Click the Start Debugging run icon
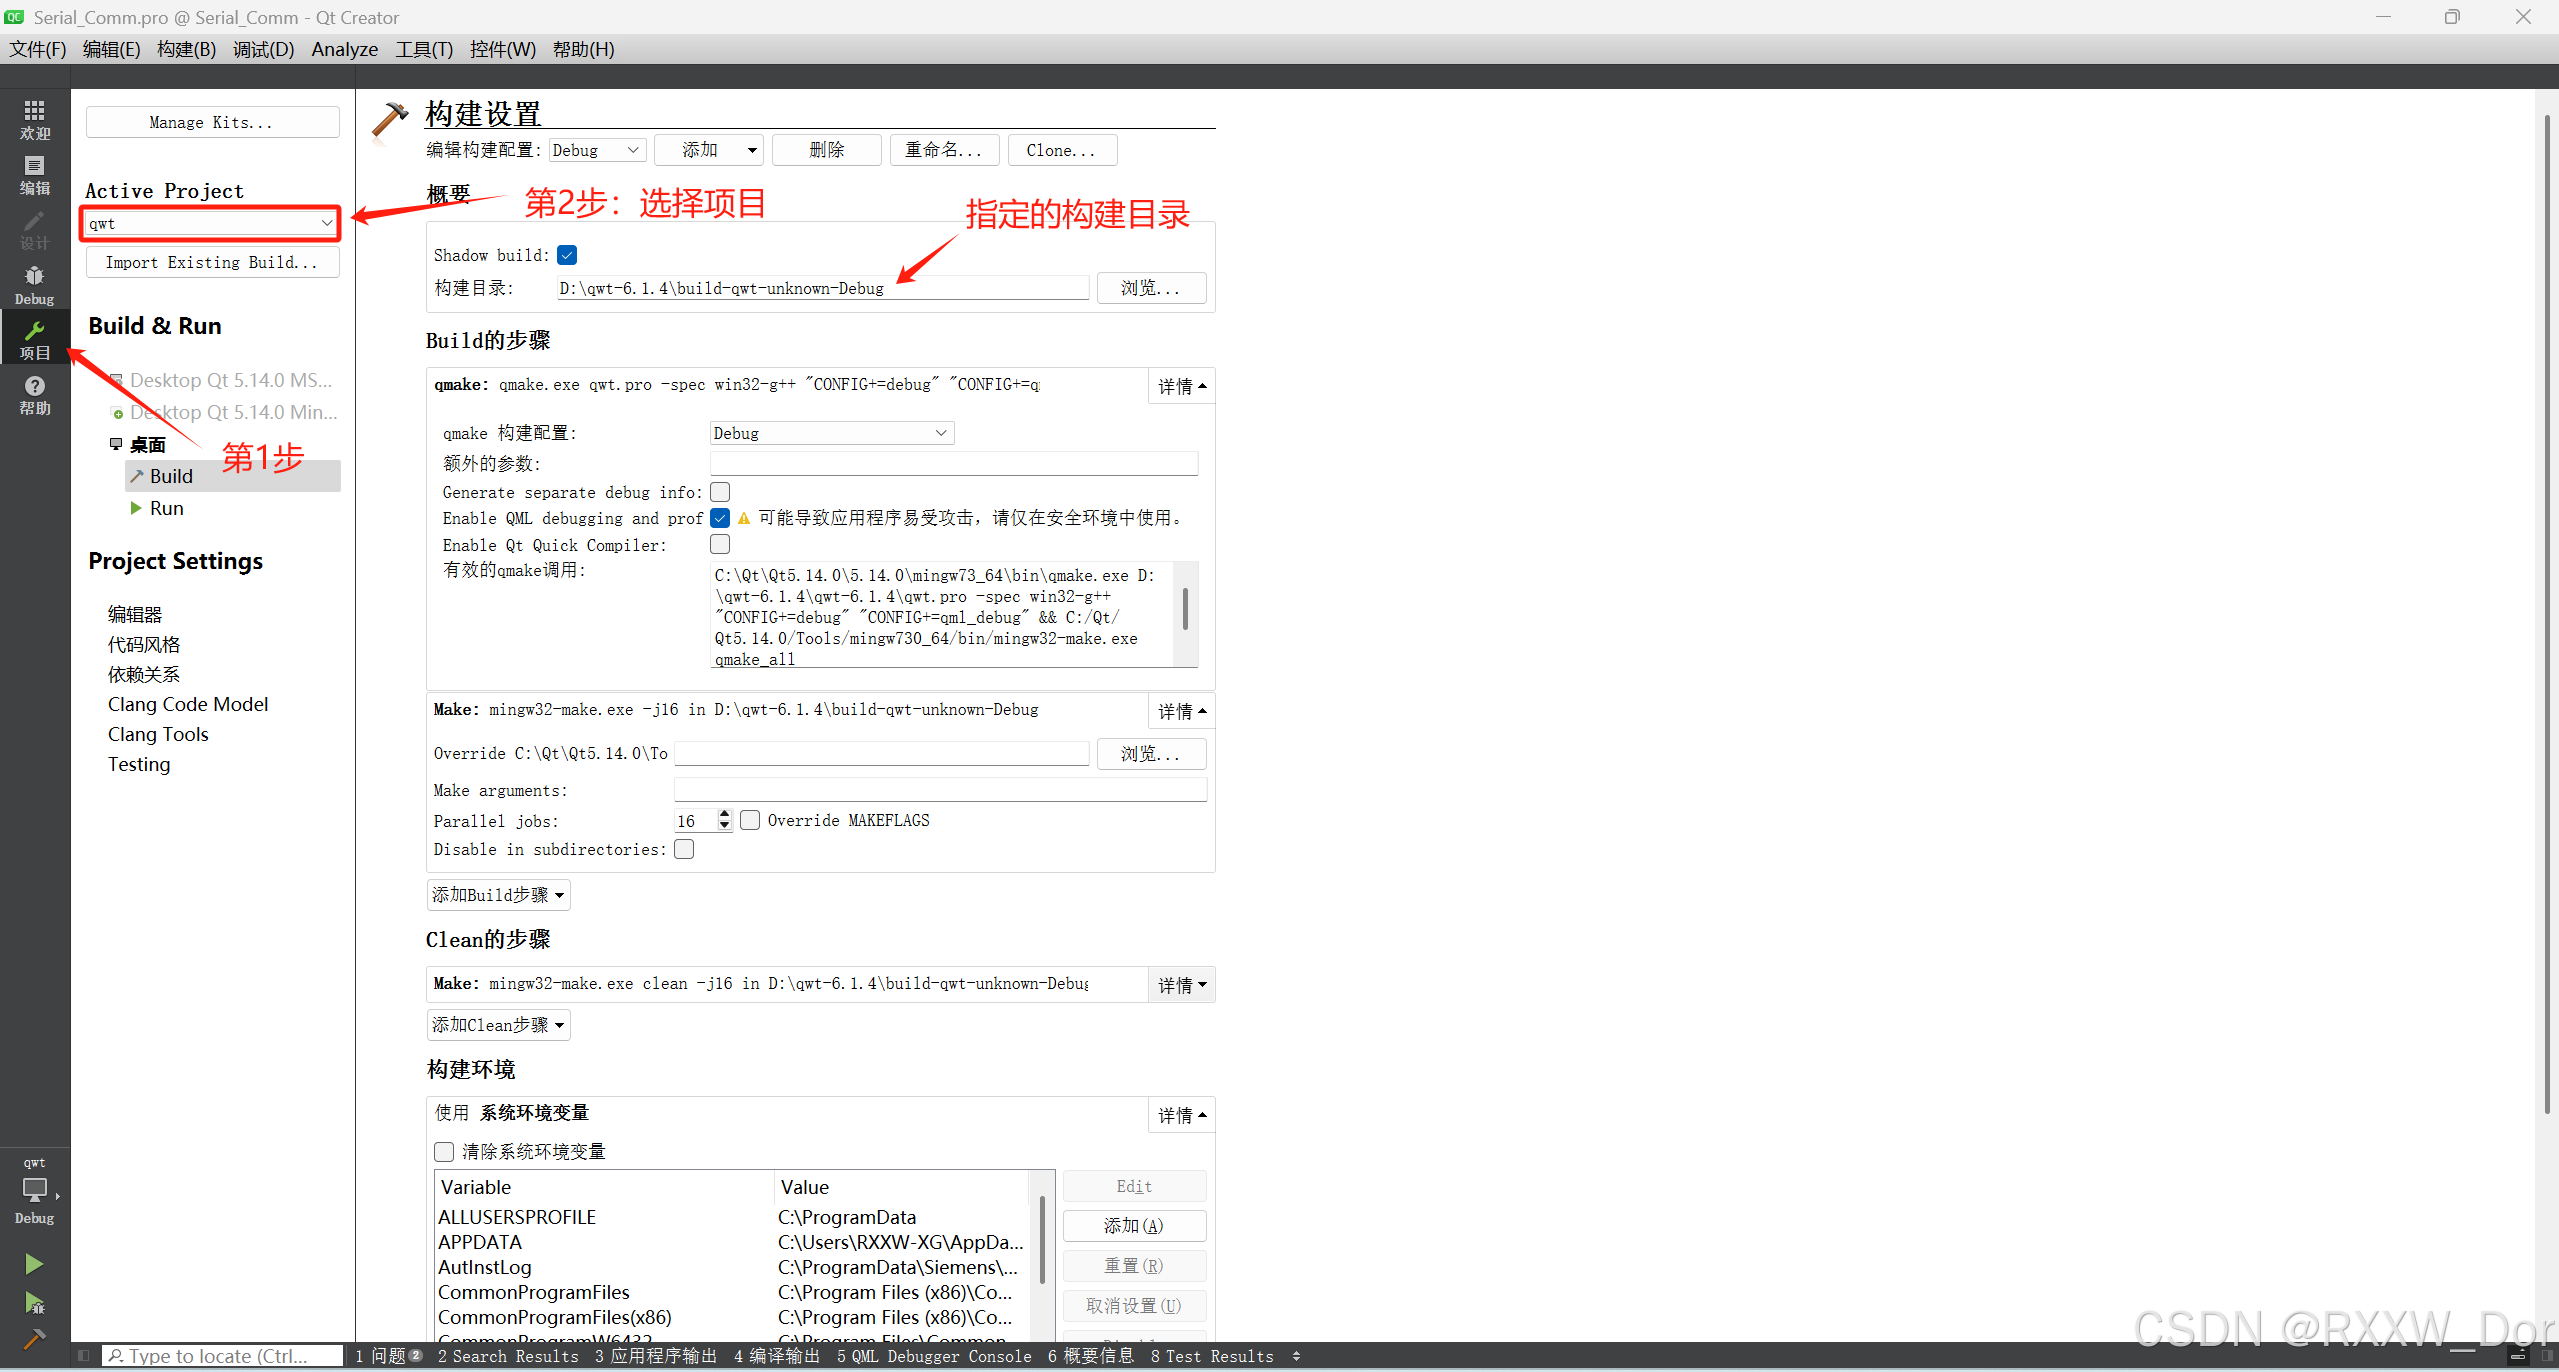The height and width of the screenshot is (1372, 2559). click(33, 1302)
